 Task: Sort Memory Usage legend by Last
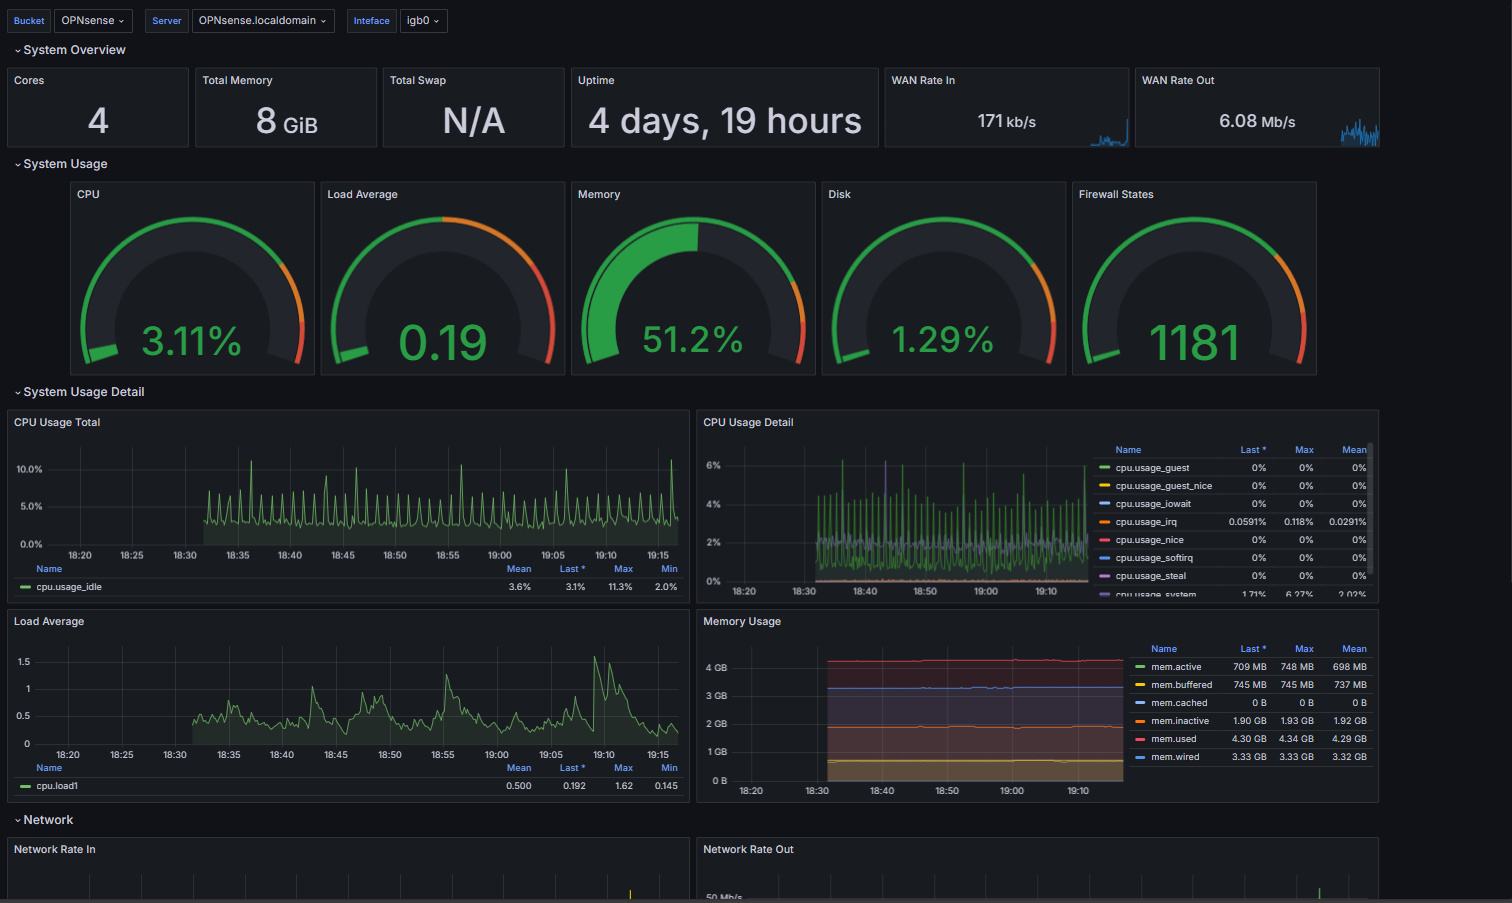[x=1253, y=649]
